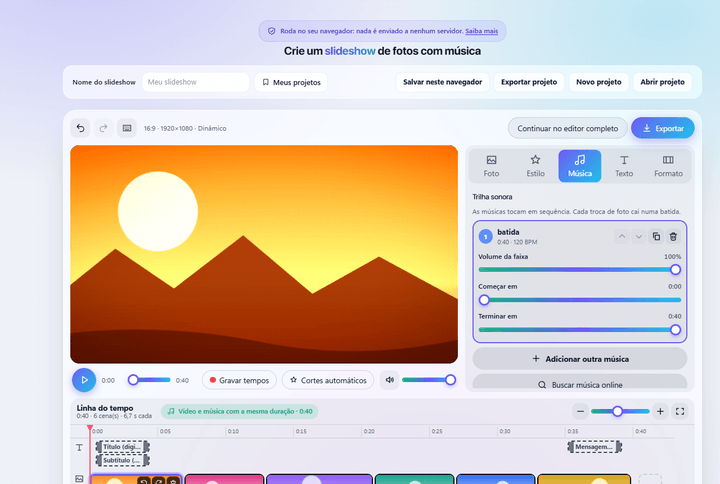Screen dimensions: 720x484
Task: Click Gravar tempos button
Action: coord(239,380)
